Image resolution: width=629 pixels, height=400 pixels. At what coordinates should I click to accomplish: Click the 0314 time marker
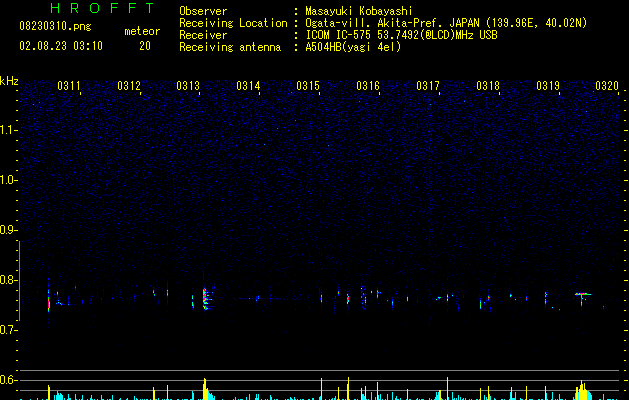248,86
